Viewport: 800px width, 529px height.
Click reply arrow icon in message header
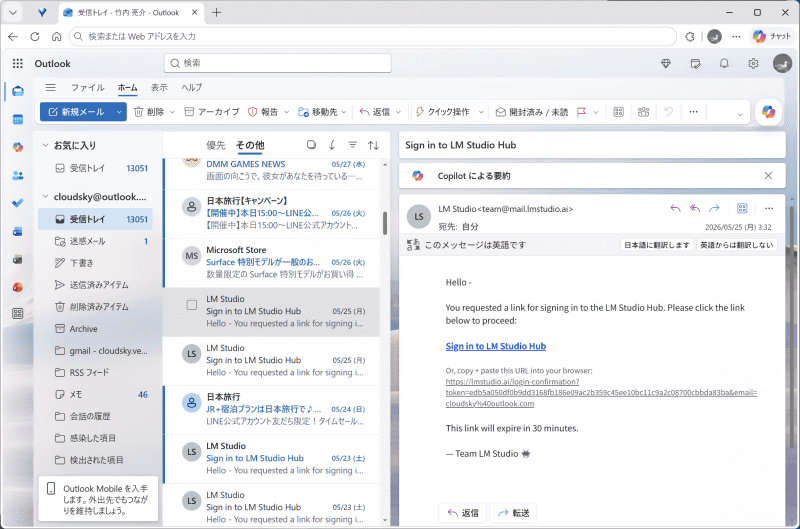675,208
